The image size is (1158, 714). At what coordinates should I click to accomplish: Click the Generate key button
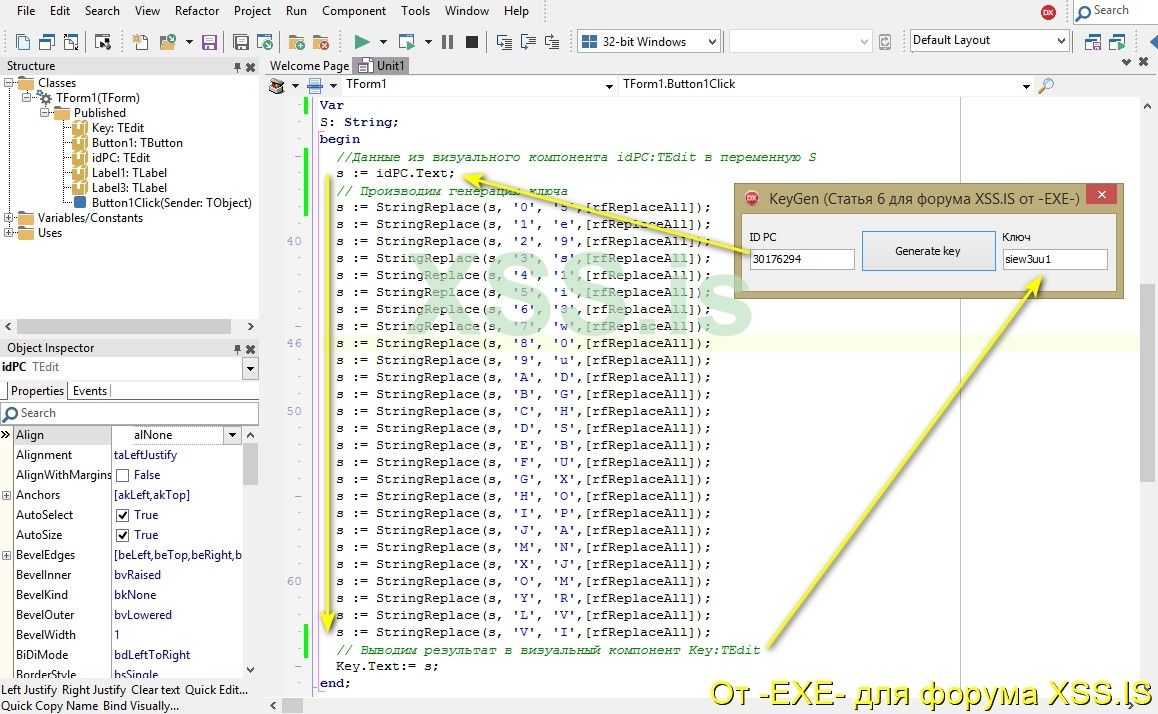[x=927, y=251]
